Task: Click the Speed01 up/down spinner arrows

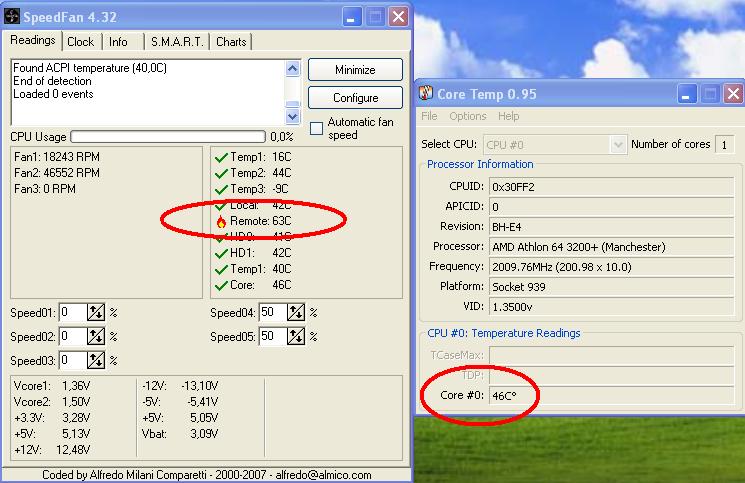Action: coord(96,312)
